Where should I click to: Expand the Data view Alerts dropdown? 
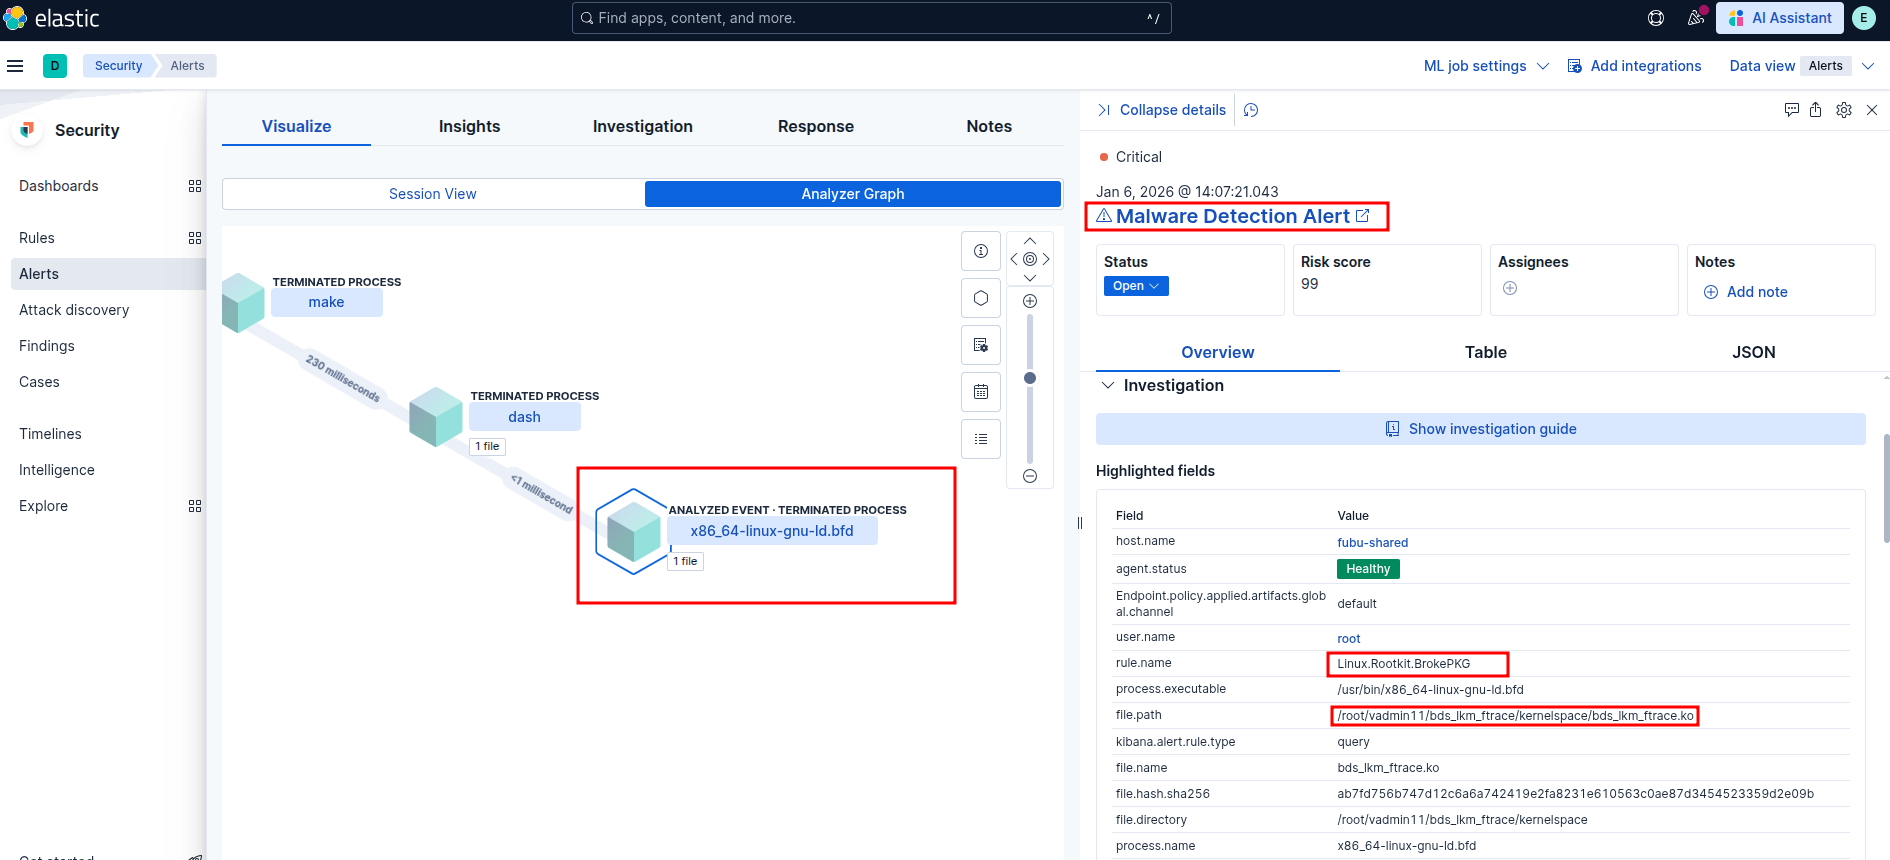1866,66
